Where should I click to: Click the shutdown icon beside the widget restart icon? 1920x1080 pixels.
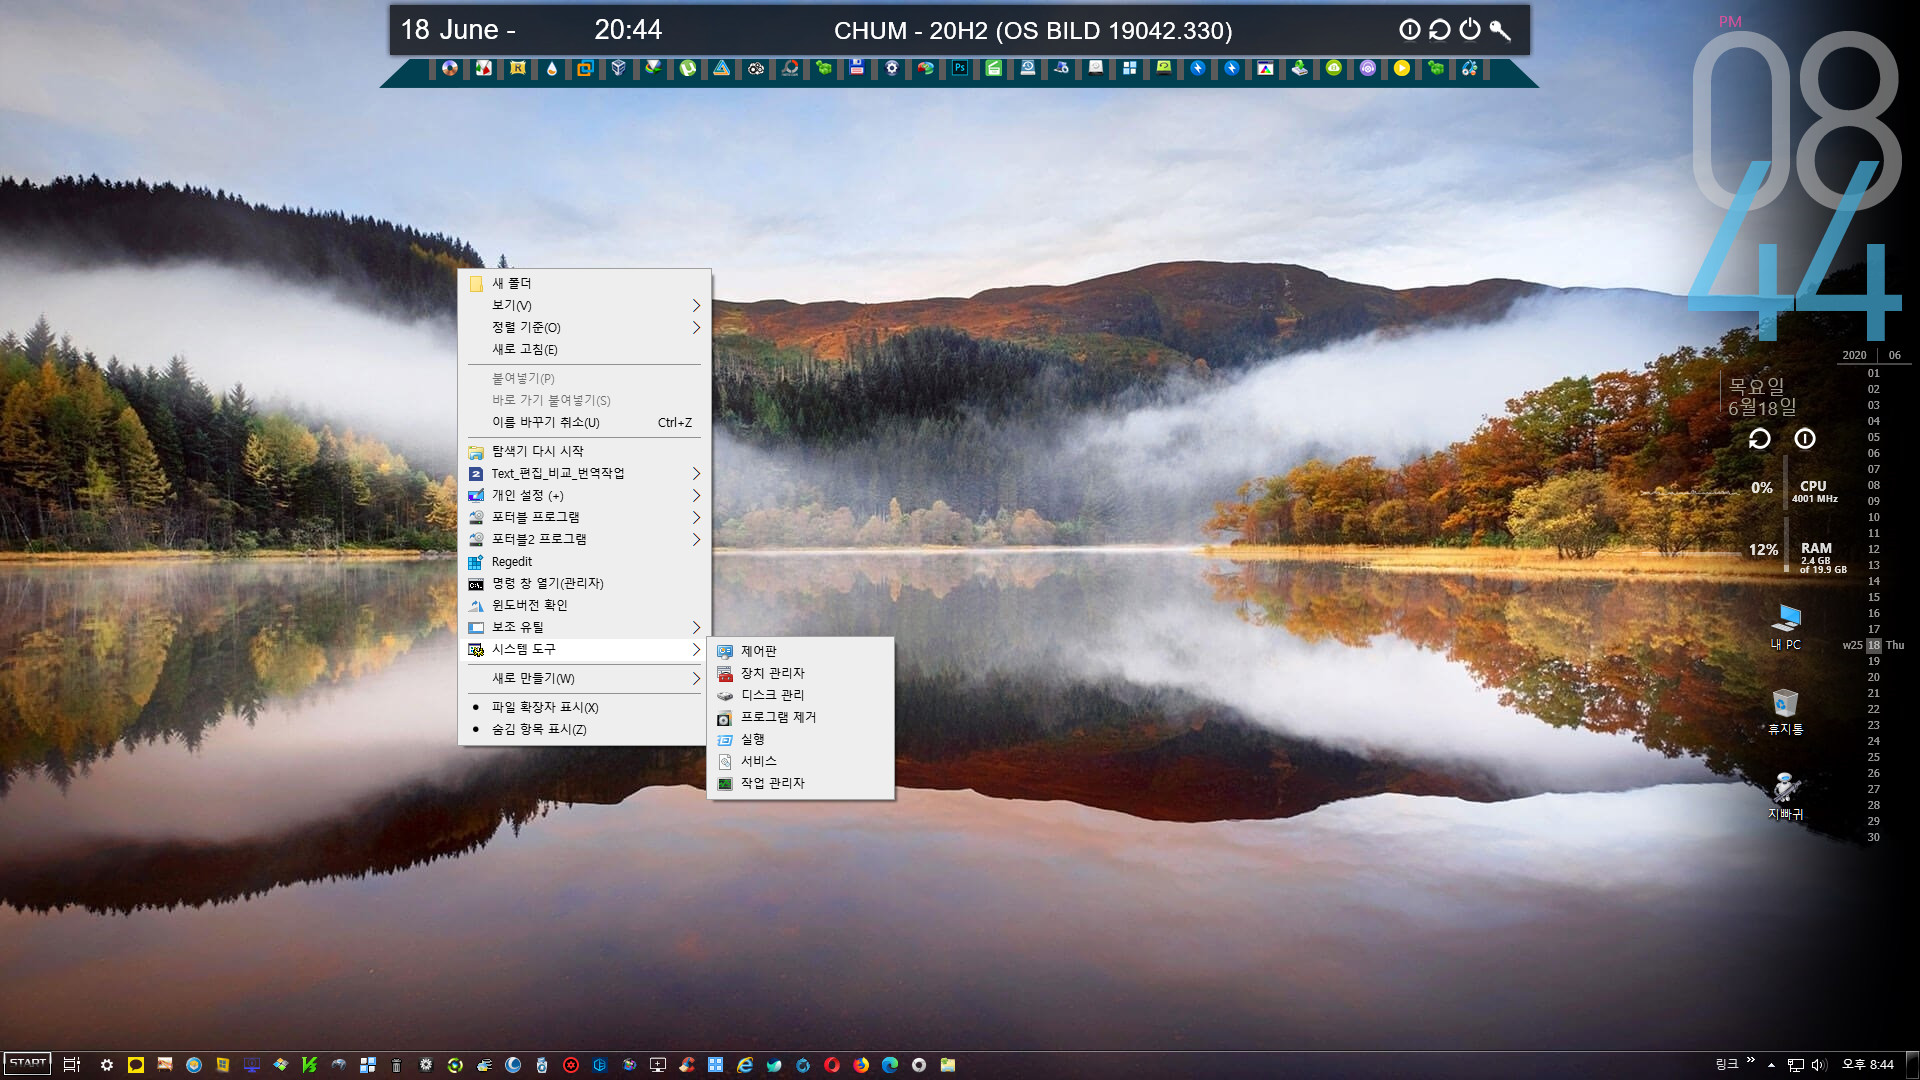tap(1805, 439)
